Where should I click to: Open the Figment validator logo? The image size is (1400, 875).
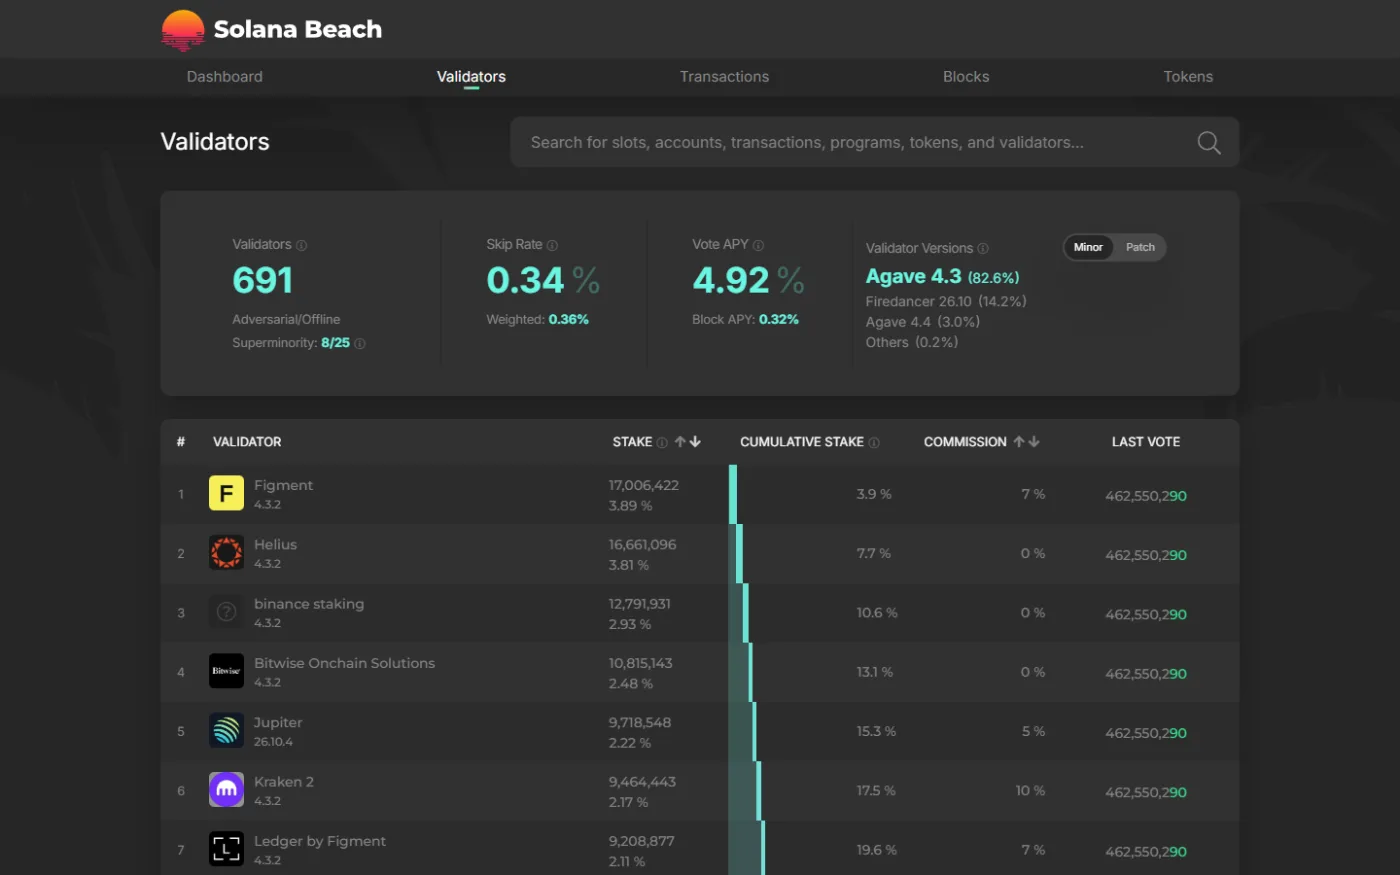[226, 493]
